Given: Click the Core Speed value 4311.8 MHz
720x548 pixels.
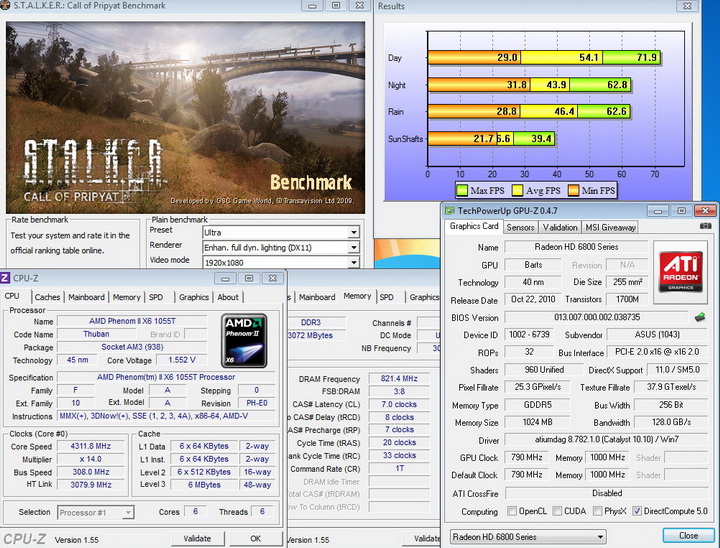Looking at the screenshot, I should click(91, 446).
